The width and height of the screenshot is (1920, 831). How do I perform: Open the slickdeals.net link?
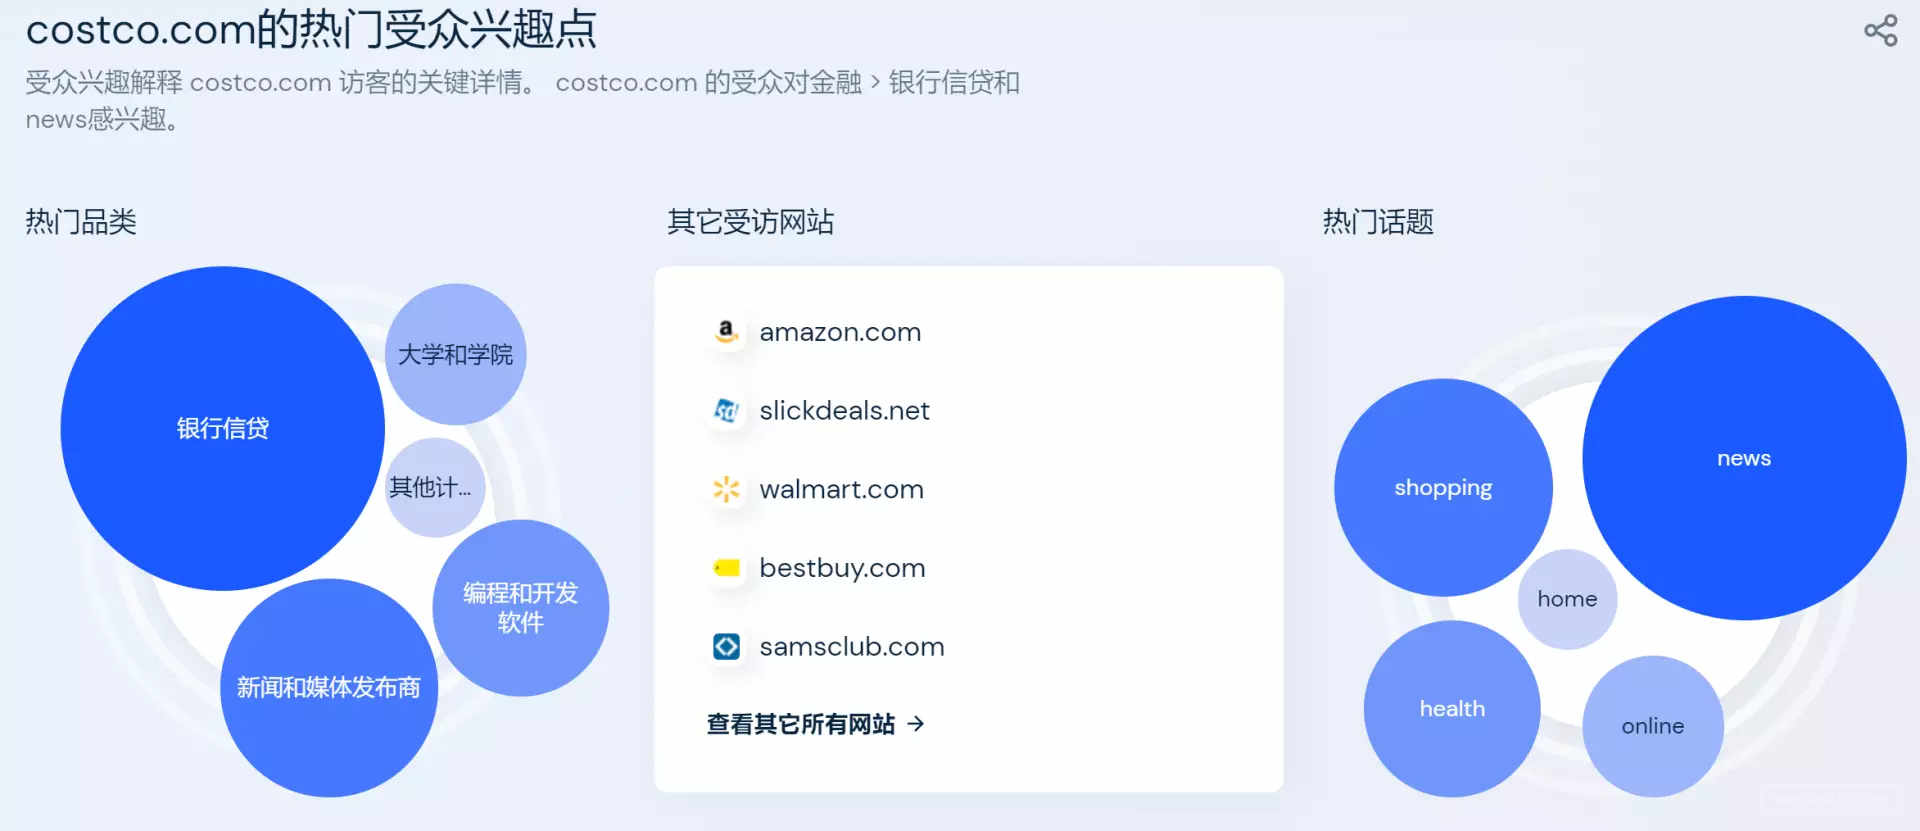click(844, 411)
